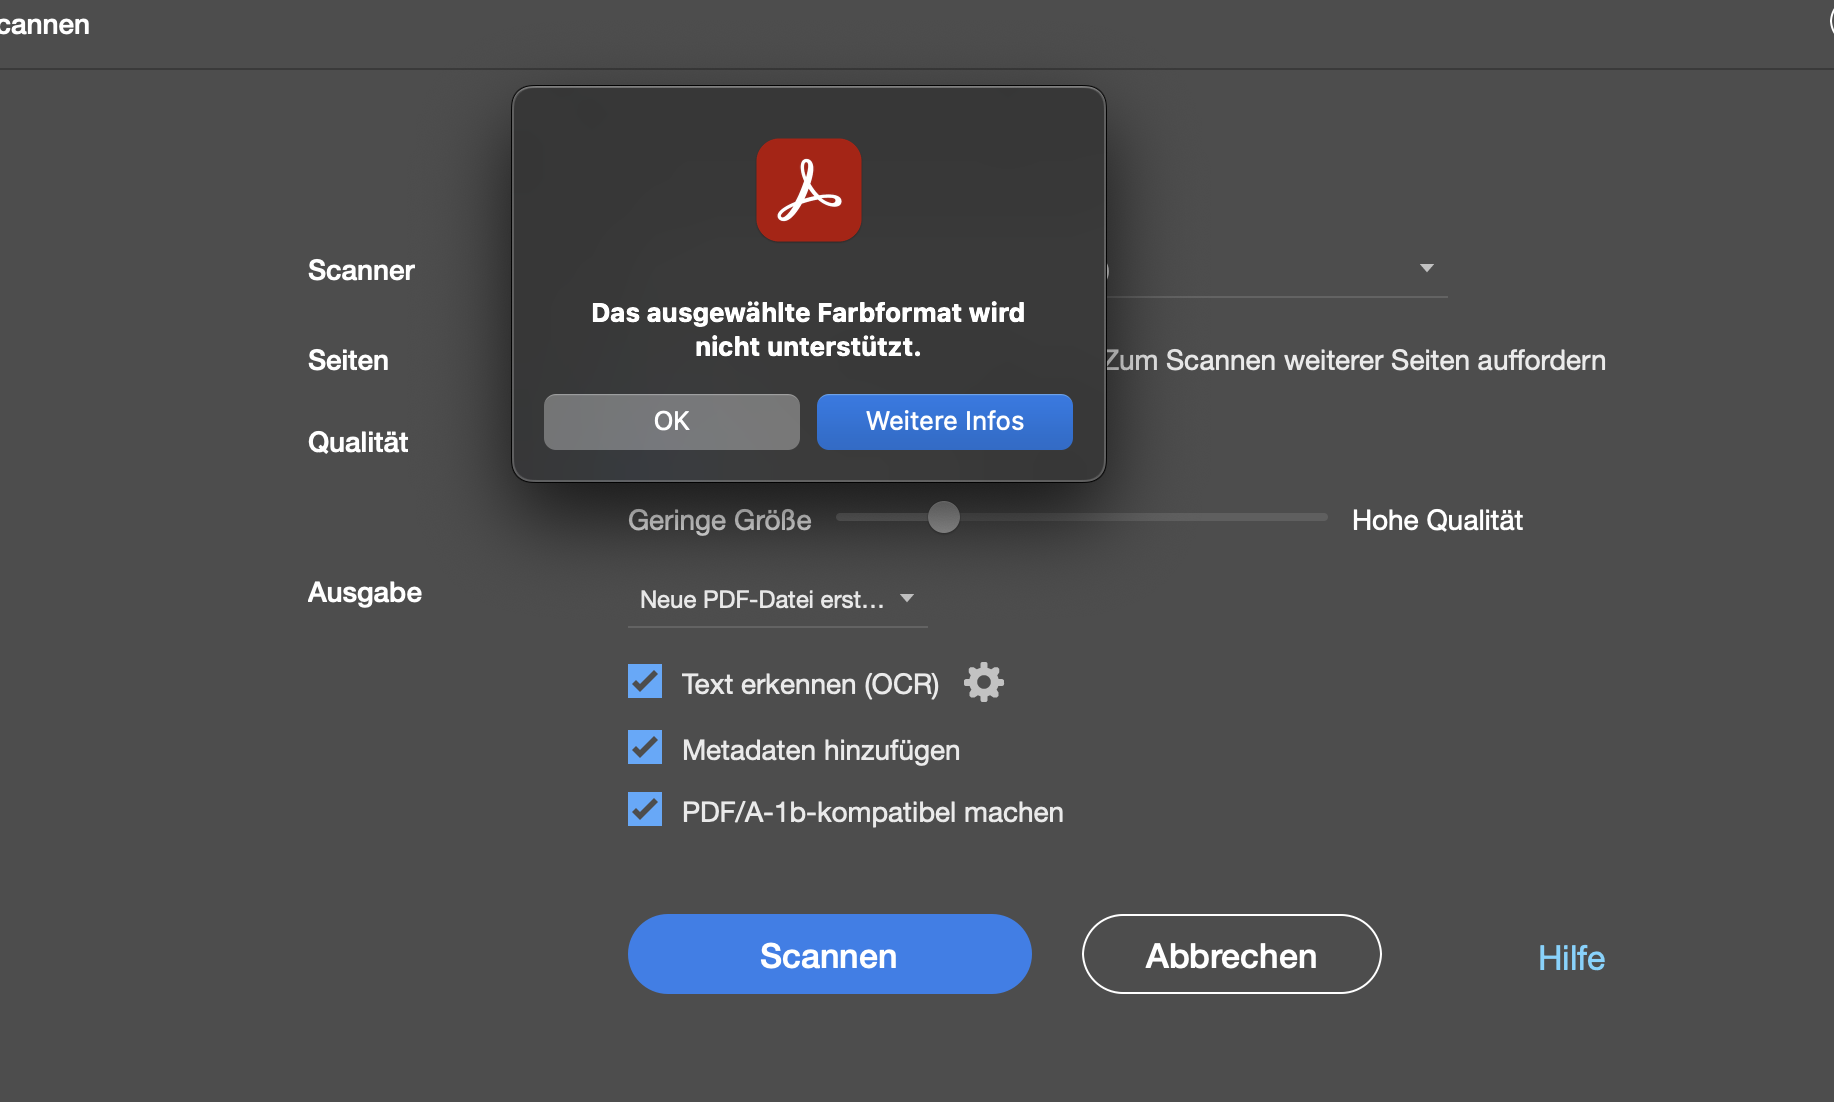Click the quality slider handle
1834x1102 pixels.
943,517
